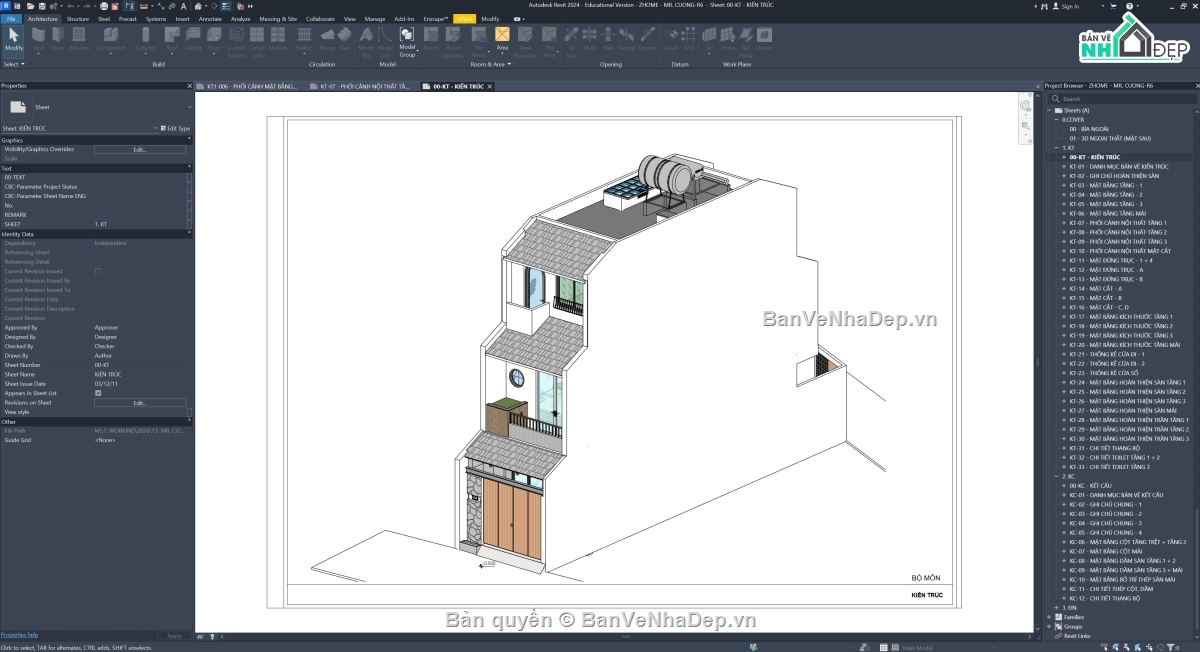Image resolution: width=1200 pixels, height=652 pixels.
Task: Select the Modify tool in ribbon
Action: (13, 40)
